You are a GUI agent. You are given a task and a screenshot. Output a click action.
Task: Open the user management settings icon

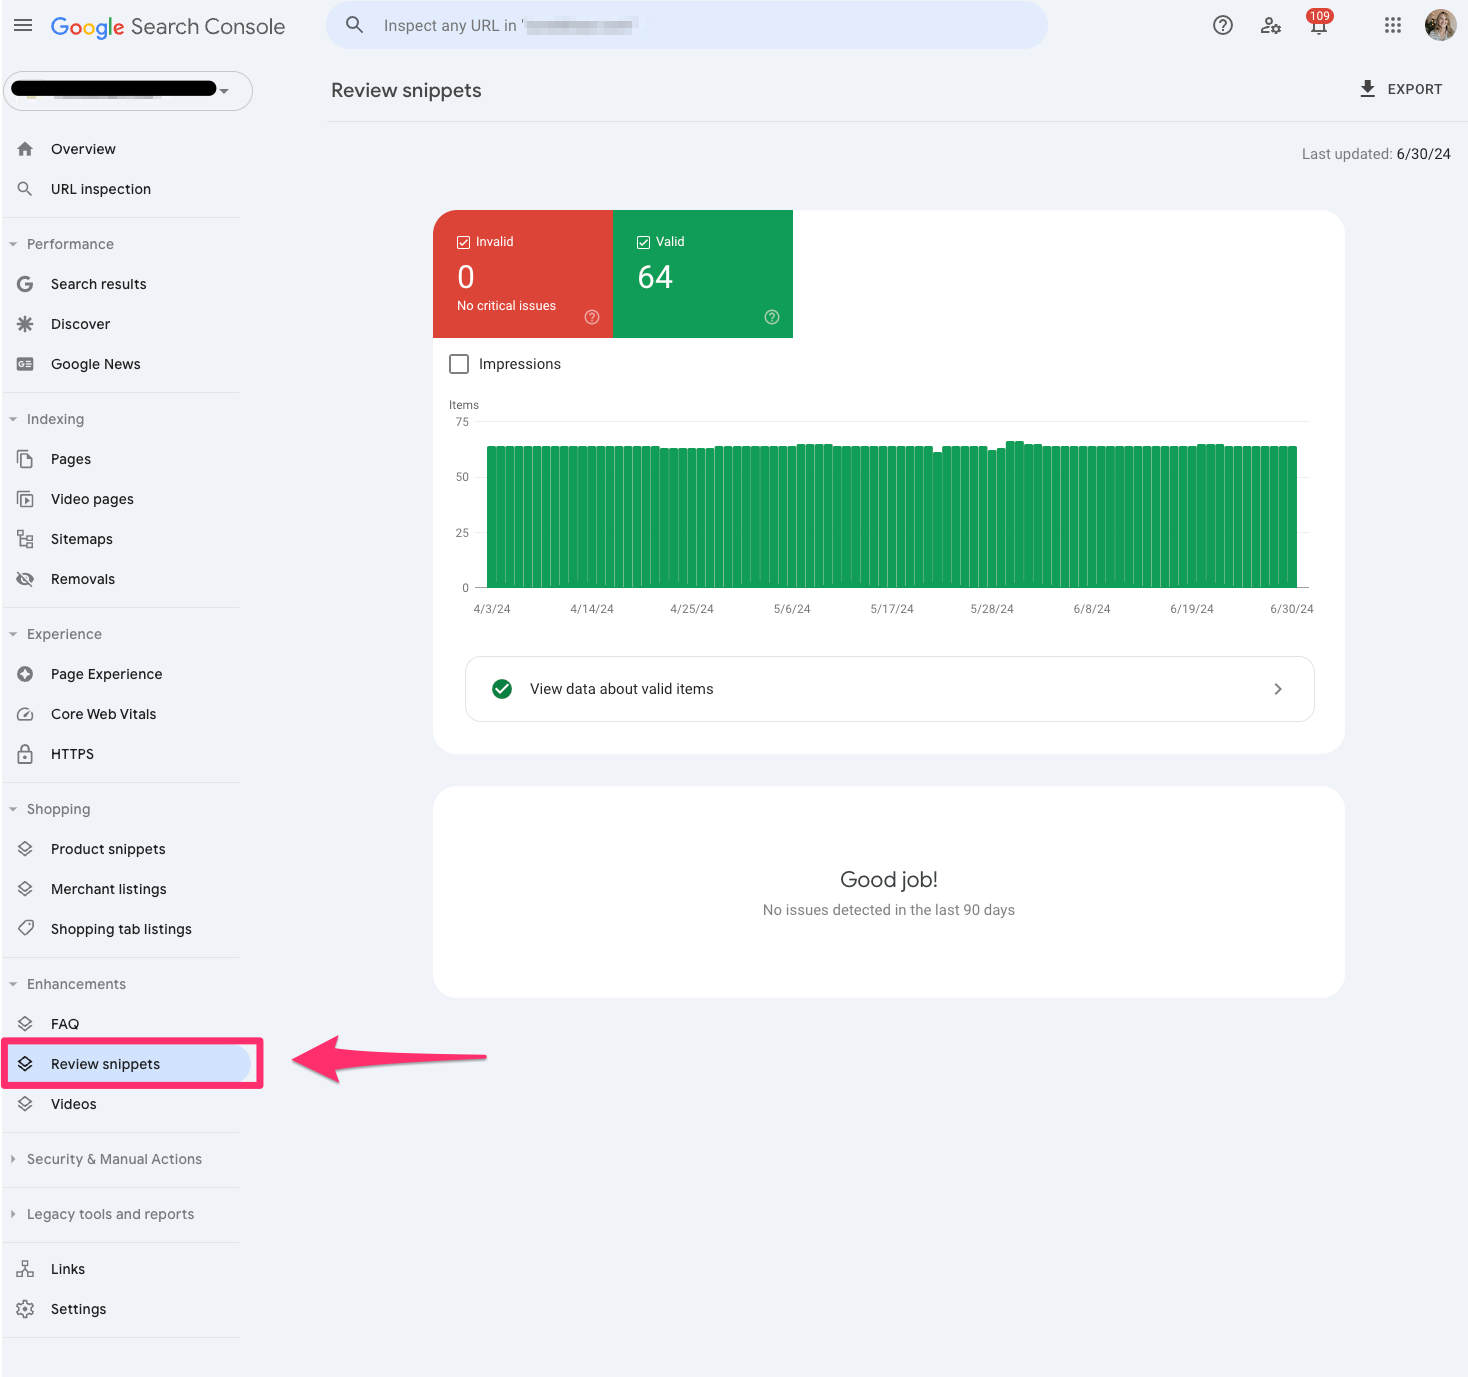tap(1270, 26)
